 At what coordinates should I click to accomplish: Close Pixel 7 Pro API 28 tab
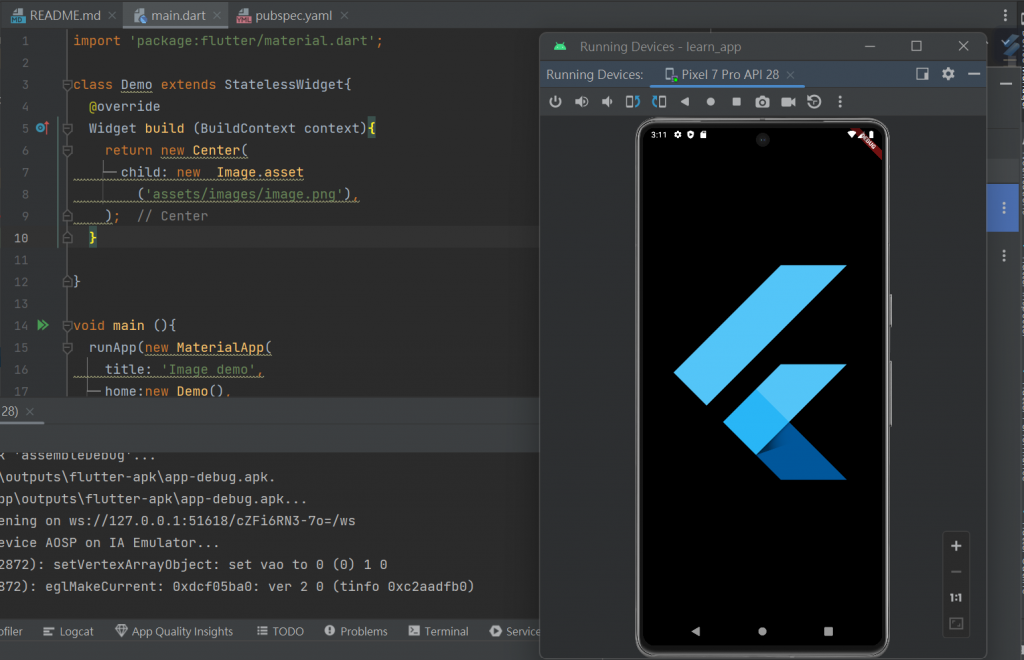(790, 75)
